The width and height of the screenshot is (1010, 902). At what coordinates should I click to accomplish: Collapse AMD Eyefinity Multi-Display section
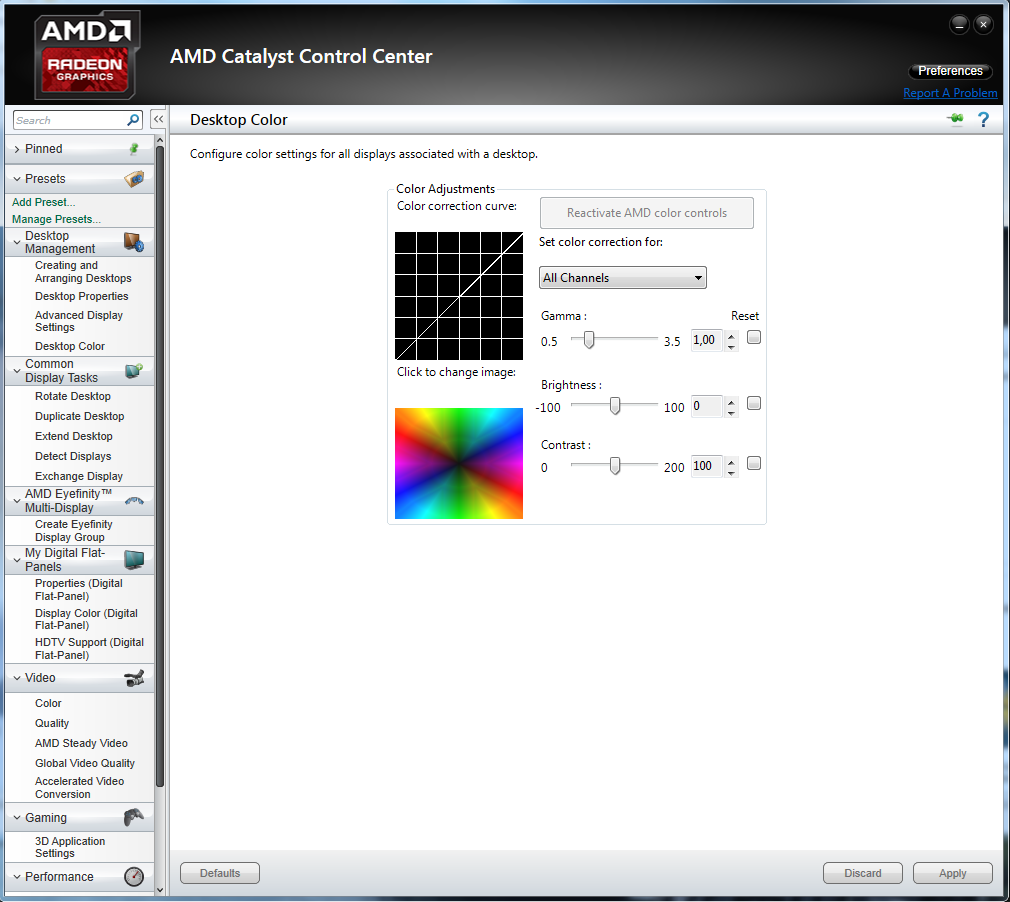17,501
